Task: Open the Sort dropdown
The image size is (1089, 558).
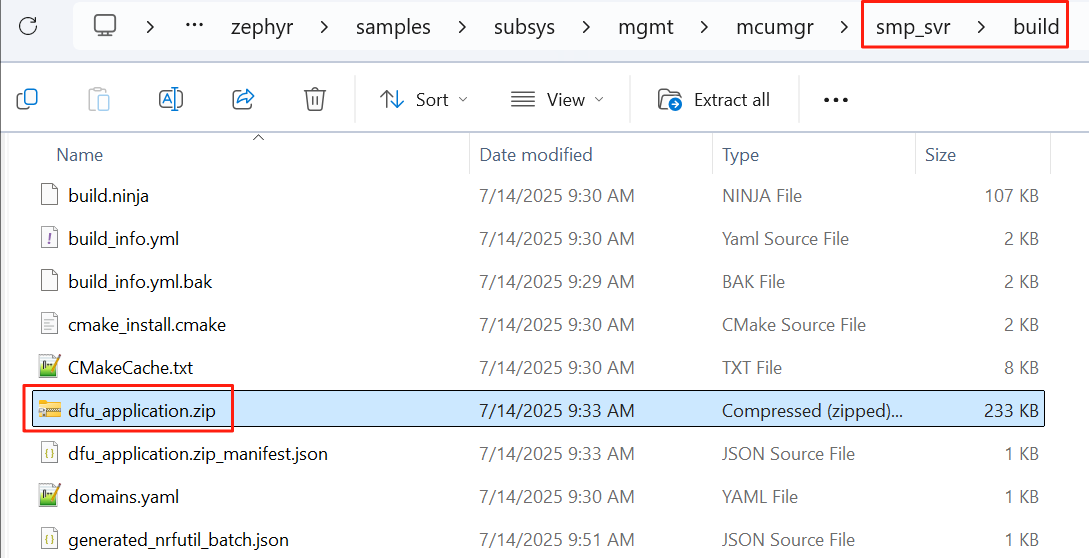Action: coord(424,99)
